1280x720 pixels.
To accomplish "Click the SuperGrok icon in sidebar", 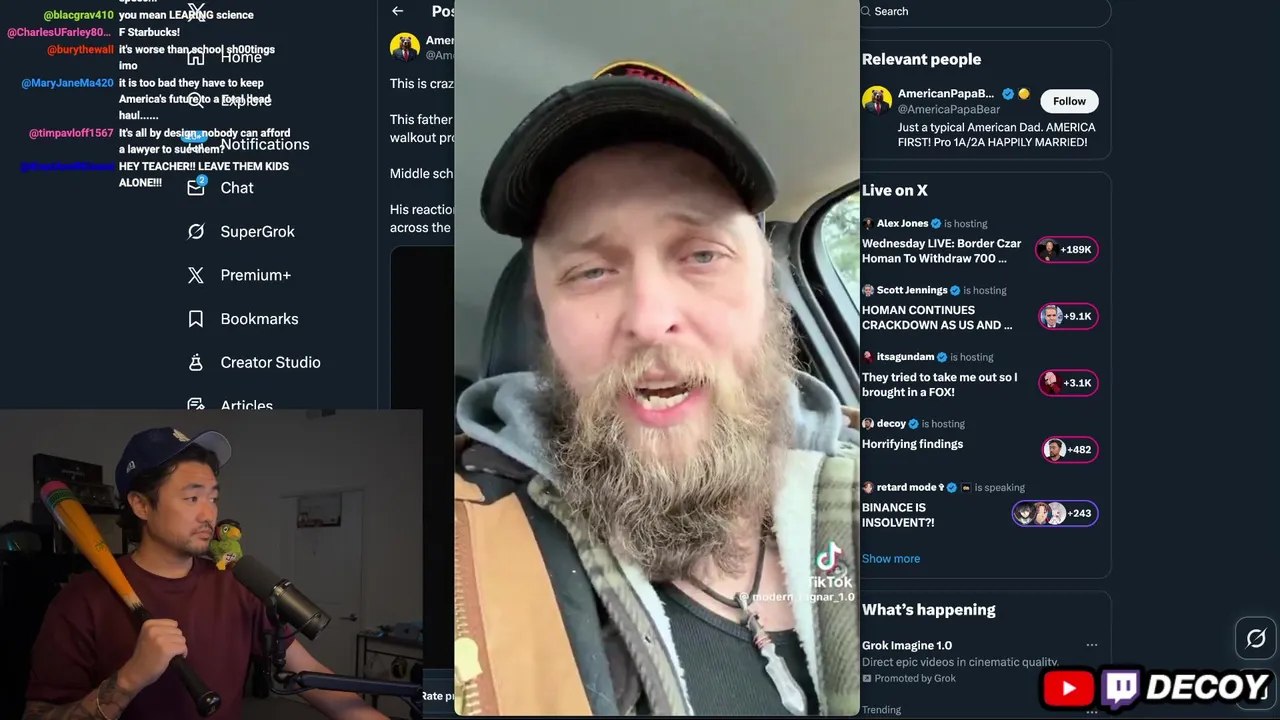I will click(196, 231).
